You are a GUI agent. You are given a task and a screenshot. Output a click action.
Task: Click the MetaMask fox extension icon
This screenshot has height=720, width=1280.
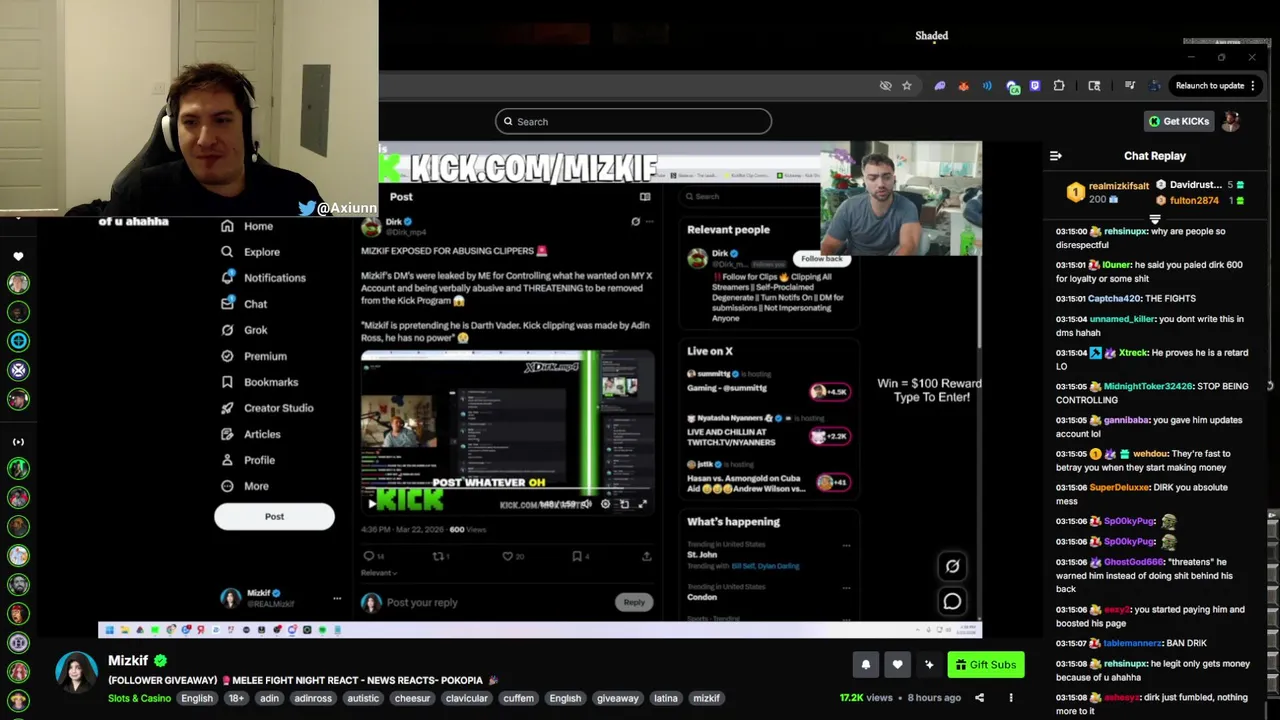pyautogui.click(x=963, y=86)
